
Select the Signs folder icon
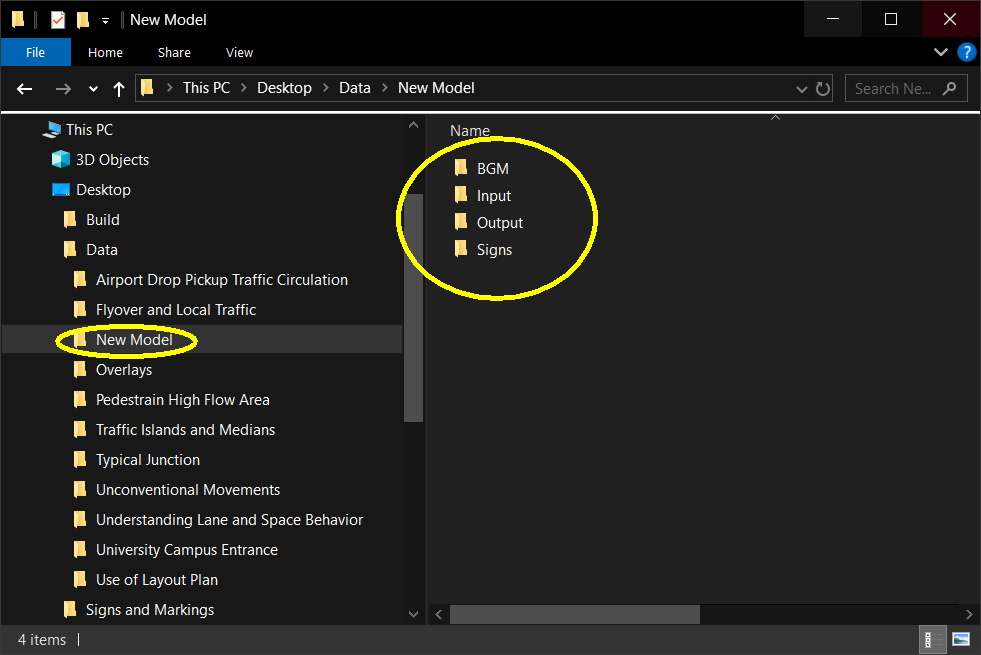tap(461, 250)
